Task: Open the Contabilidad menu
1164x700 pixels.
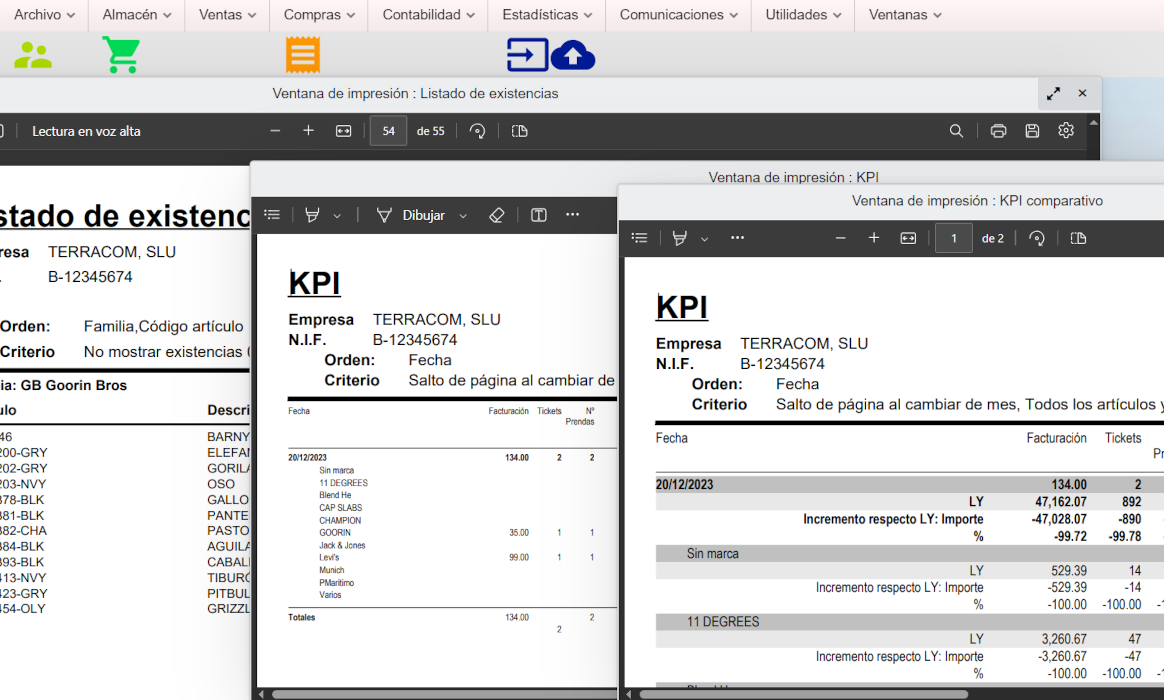Action: (428, 15)
